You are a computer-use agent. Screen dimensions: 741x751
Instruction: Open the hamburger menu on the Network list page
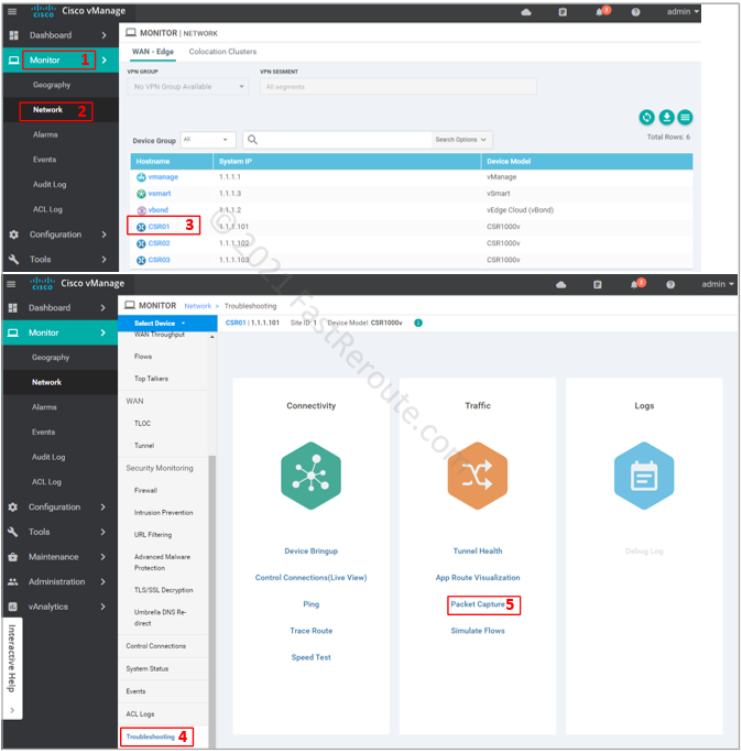[x=12, y=11]
